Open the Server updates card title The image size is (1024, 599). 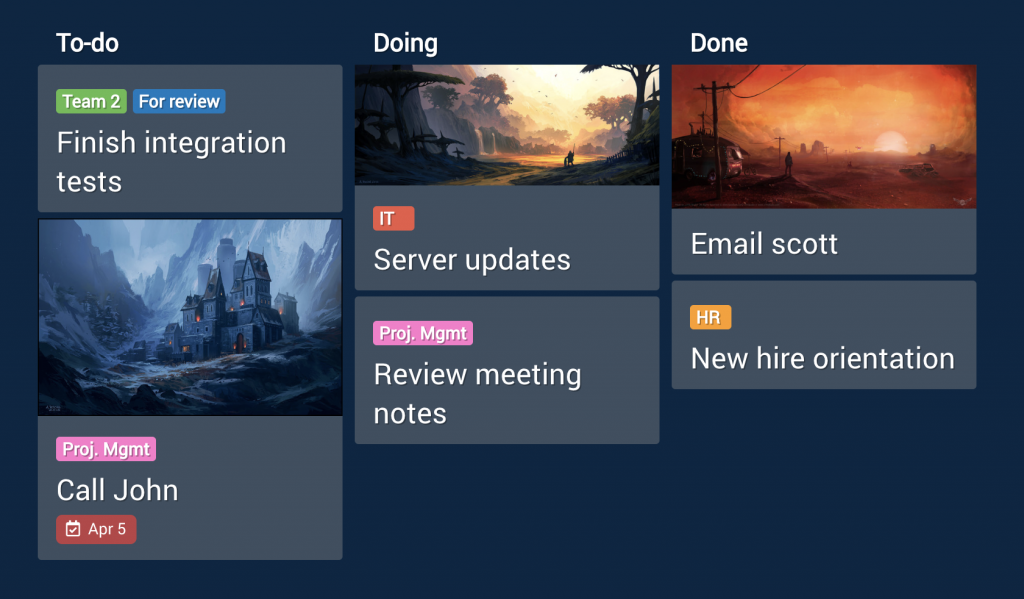click(472, 260)
